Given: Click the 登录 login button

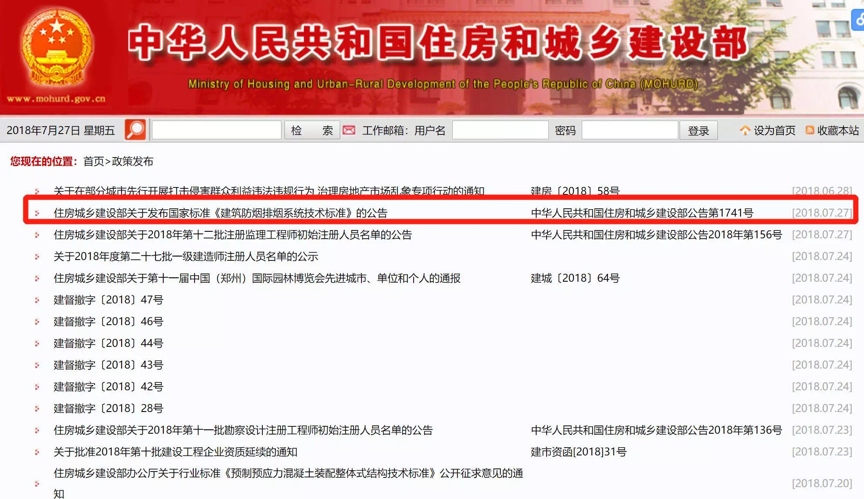Looking at the screenshot, I should tap(698, 131).
